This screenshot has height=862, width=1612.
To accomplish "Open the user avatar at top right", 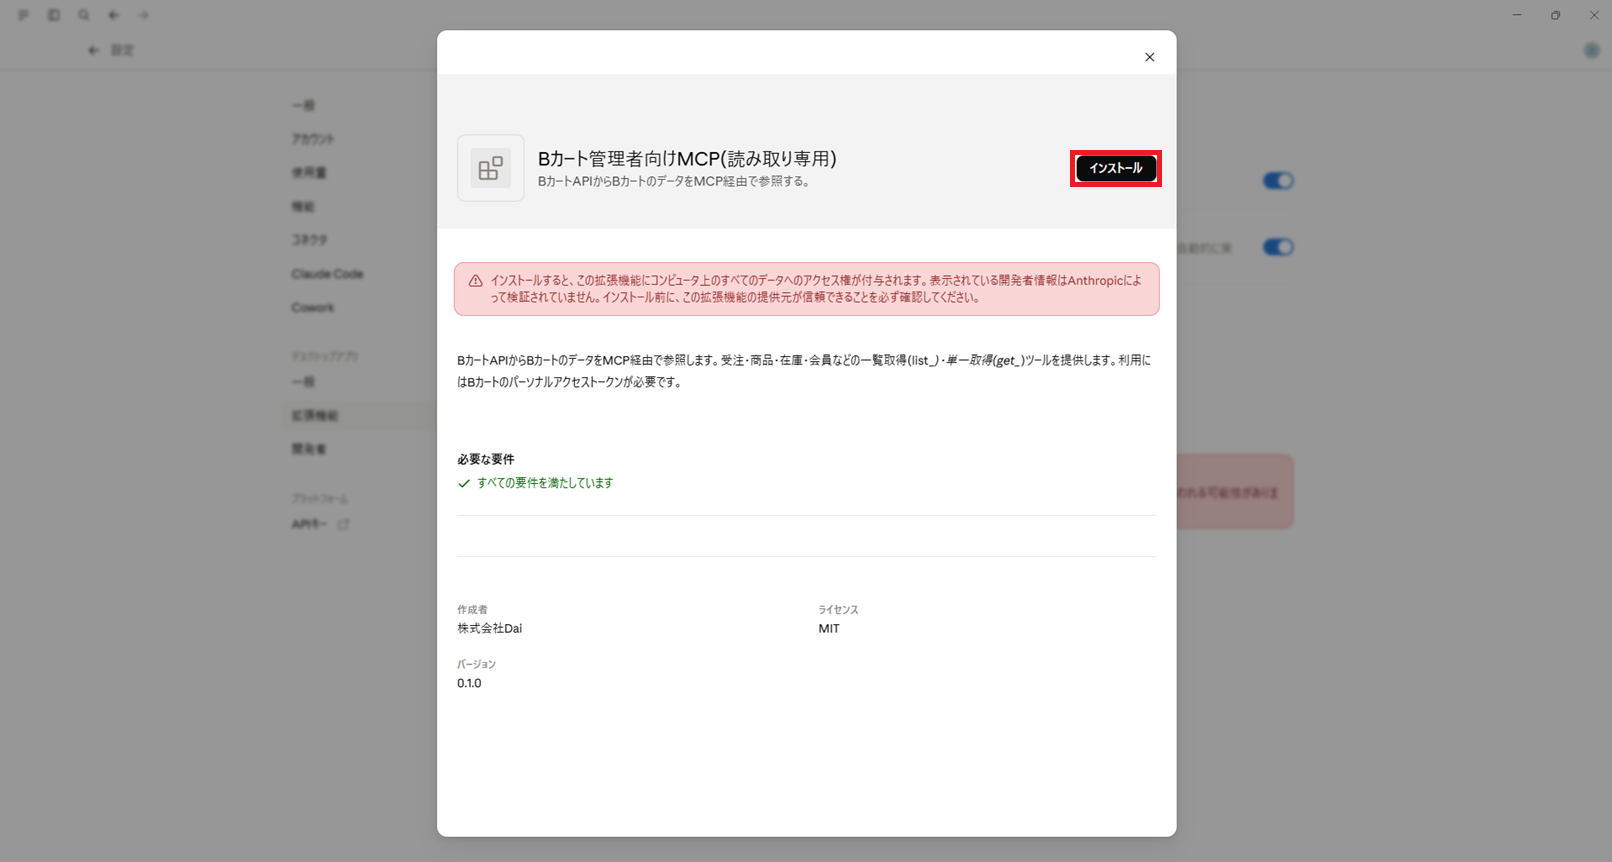I will tap(1591, 50).
